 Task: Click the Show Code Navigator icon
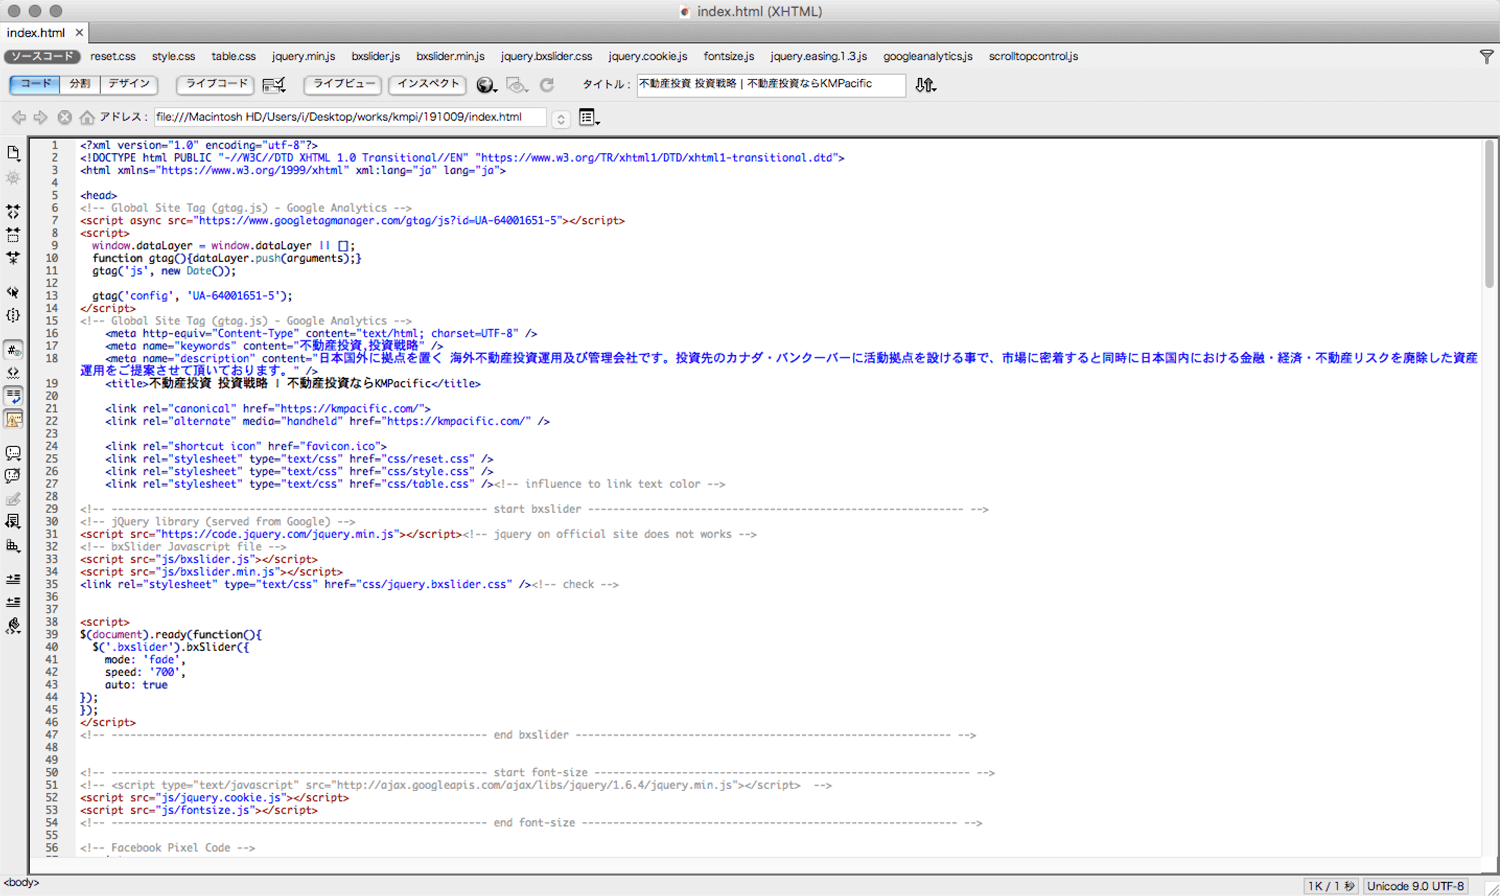click(x=13, y=178)
